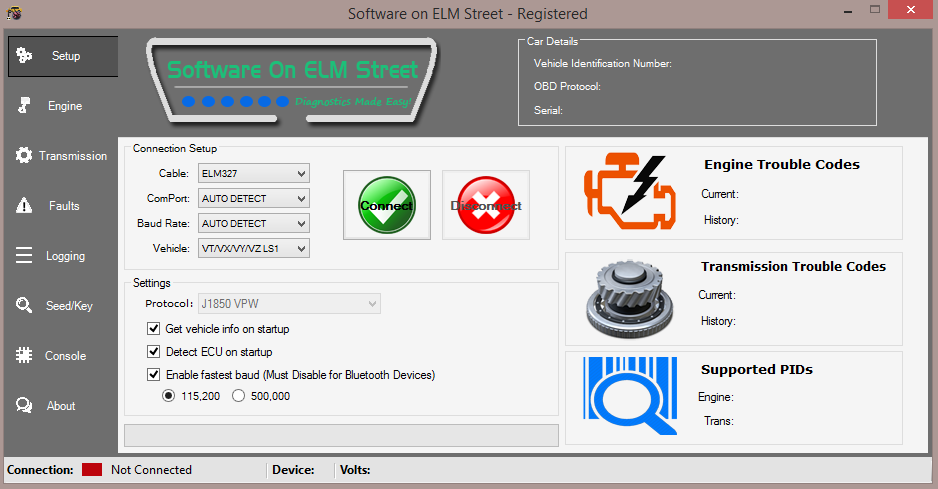Minimize the application window
Screen dimensions: 938x489
click(x=848, y=11)
